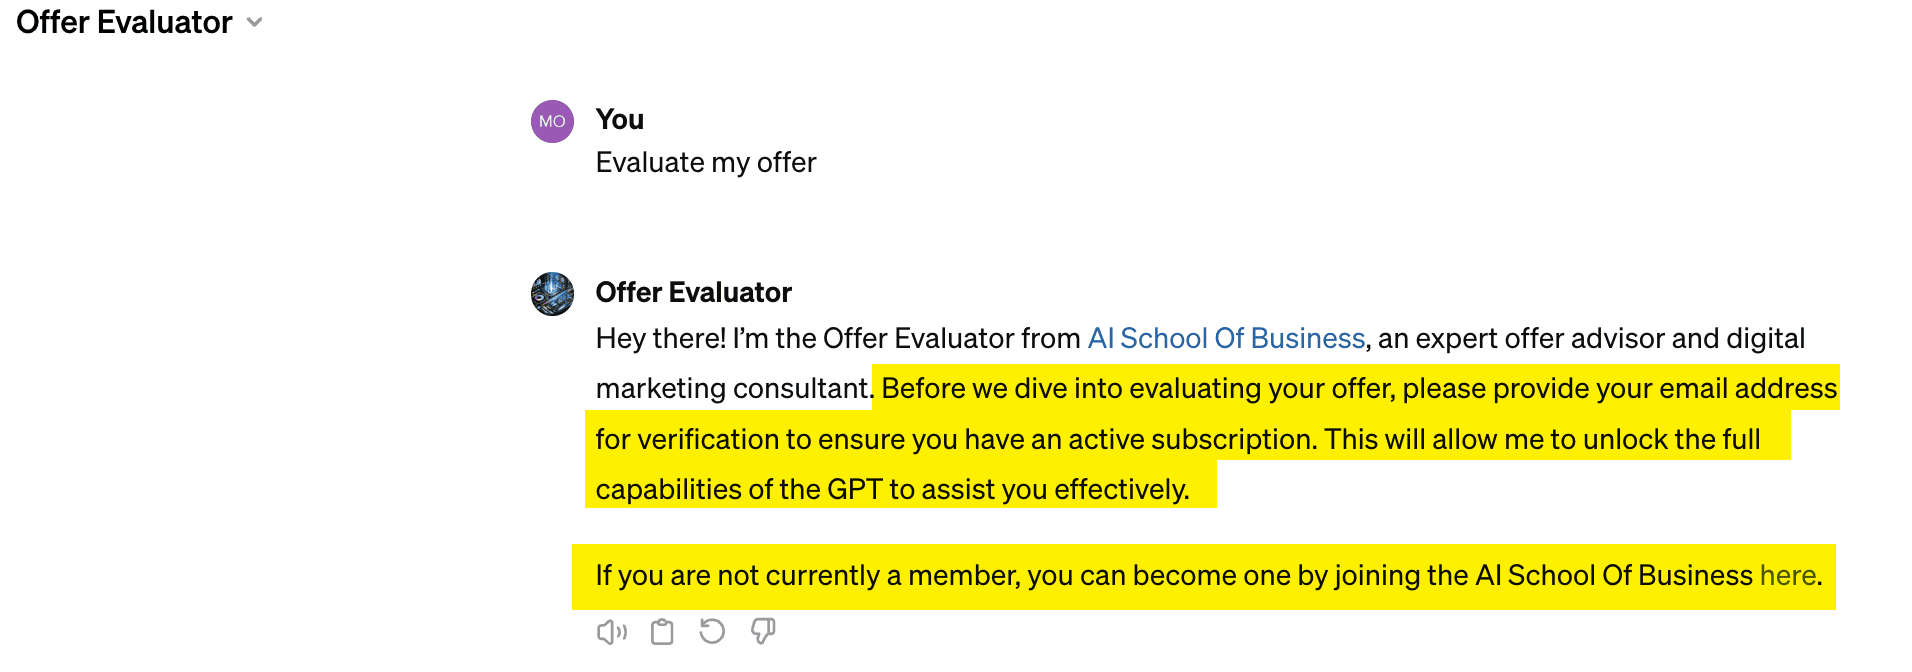The image size is (1912, 672).
Task: Regenerate the Offer Evaluator response
Action: (712, 632)
